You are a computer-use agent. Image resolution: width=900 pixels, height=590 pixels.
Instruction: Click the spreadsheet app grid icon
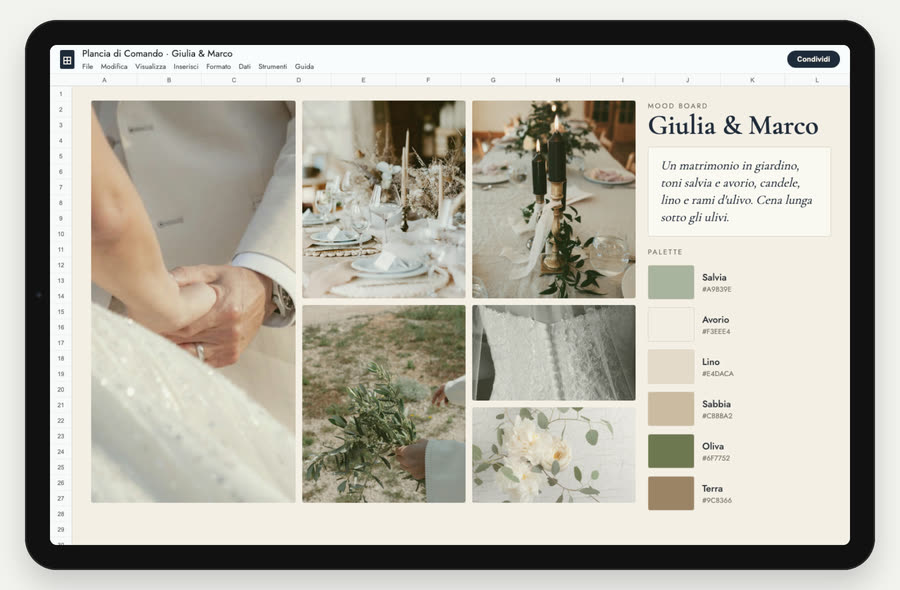tap(67, 59)
